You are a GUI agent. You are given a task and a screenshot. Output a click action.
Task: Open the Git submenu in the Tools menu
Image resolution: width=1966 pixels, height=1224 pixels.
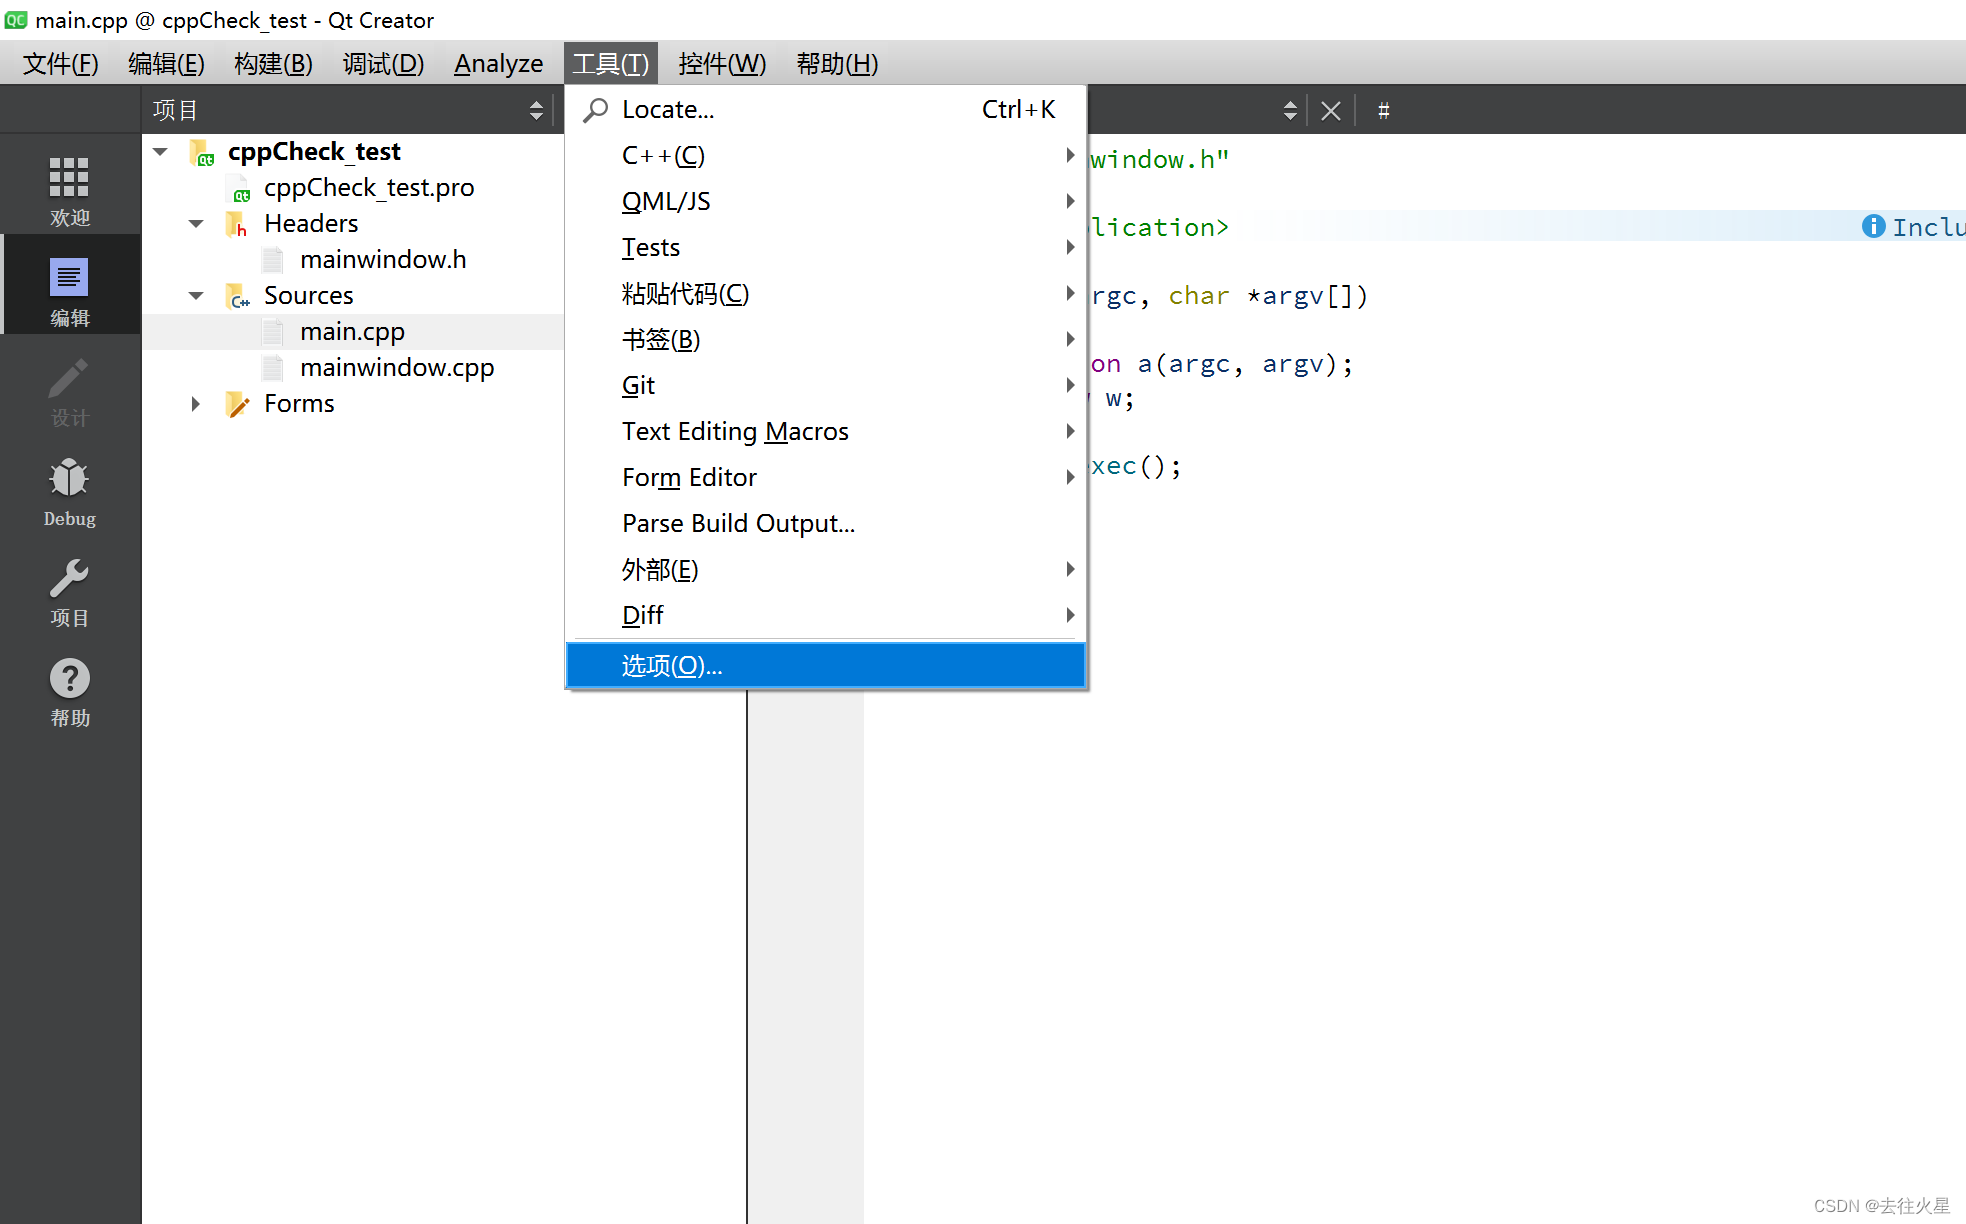[x=638, y=385]
